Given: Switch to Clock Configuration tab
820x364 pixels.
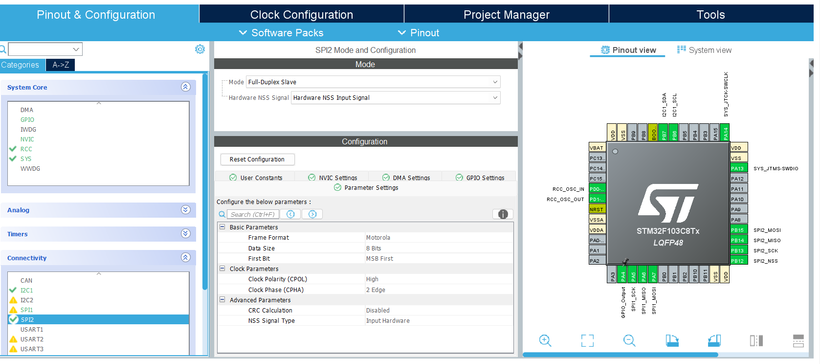Looking at the screenshot, I should coord(302,15).
